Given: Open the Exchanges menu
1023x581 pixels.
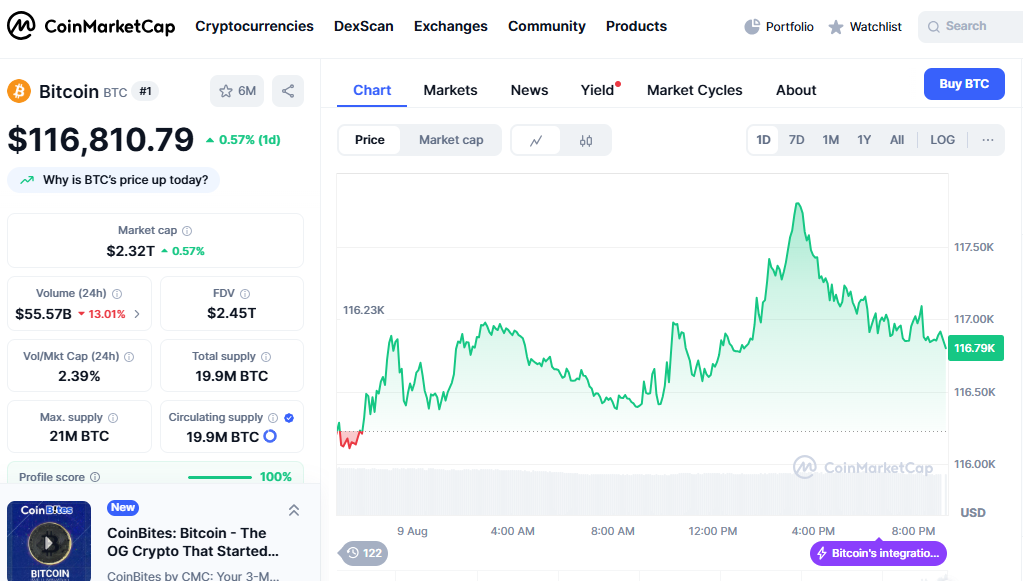Looking at the screenshot, I should pos(451,27).
